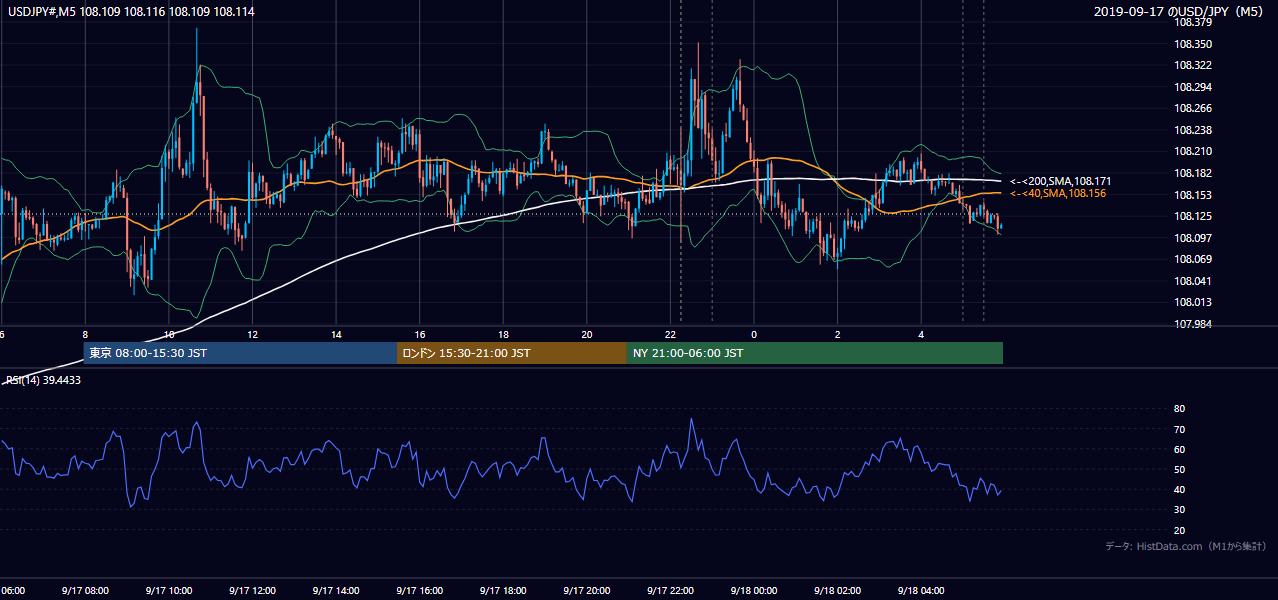Click the price axis value 108.379
This screenshot has width=1278, height=600.
[x=1195, y=23]
